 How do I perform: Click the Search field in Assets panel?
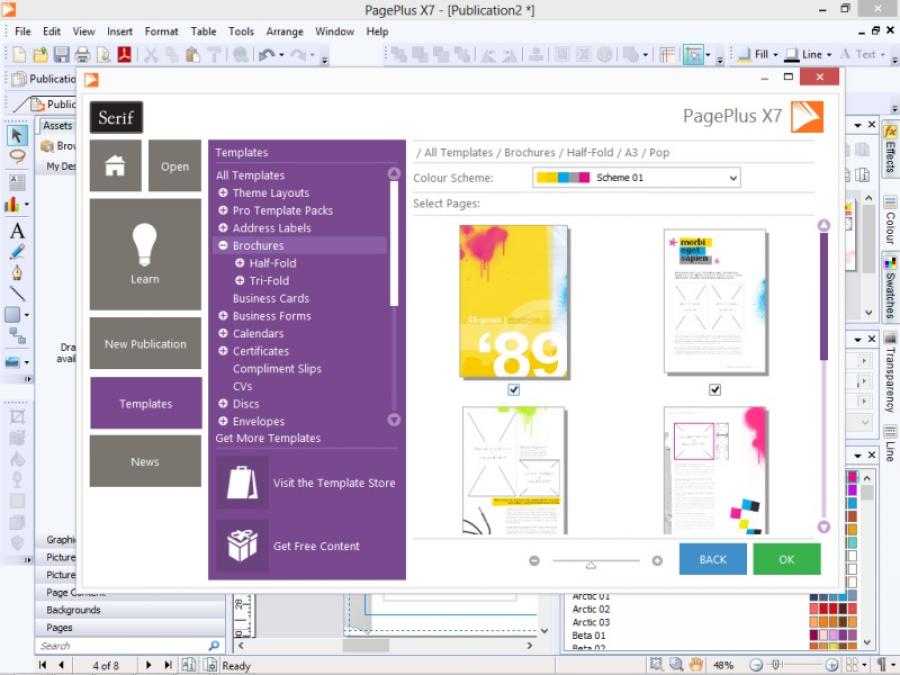coord(122,646)
